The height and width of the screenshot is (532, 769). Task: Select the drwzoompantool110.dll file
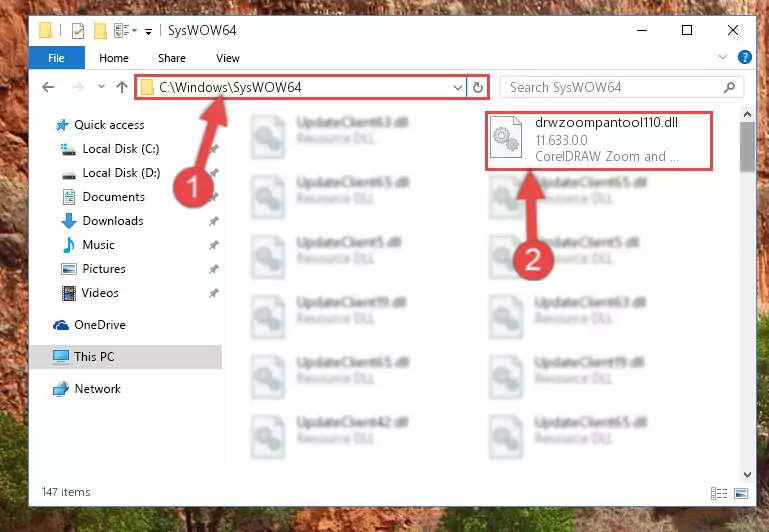click(599, 141)
